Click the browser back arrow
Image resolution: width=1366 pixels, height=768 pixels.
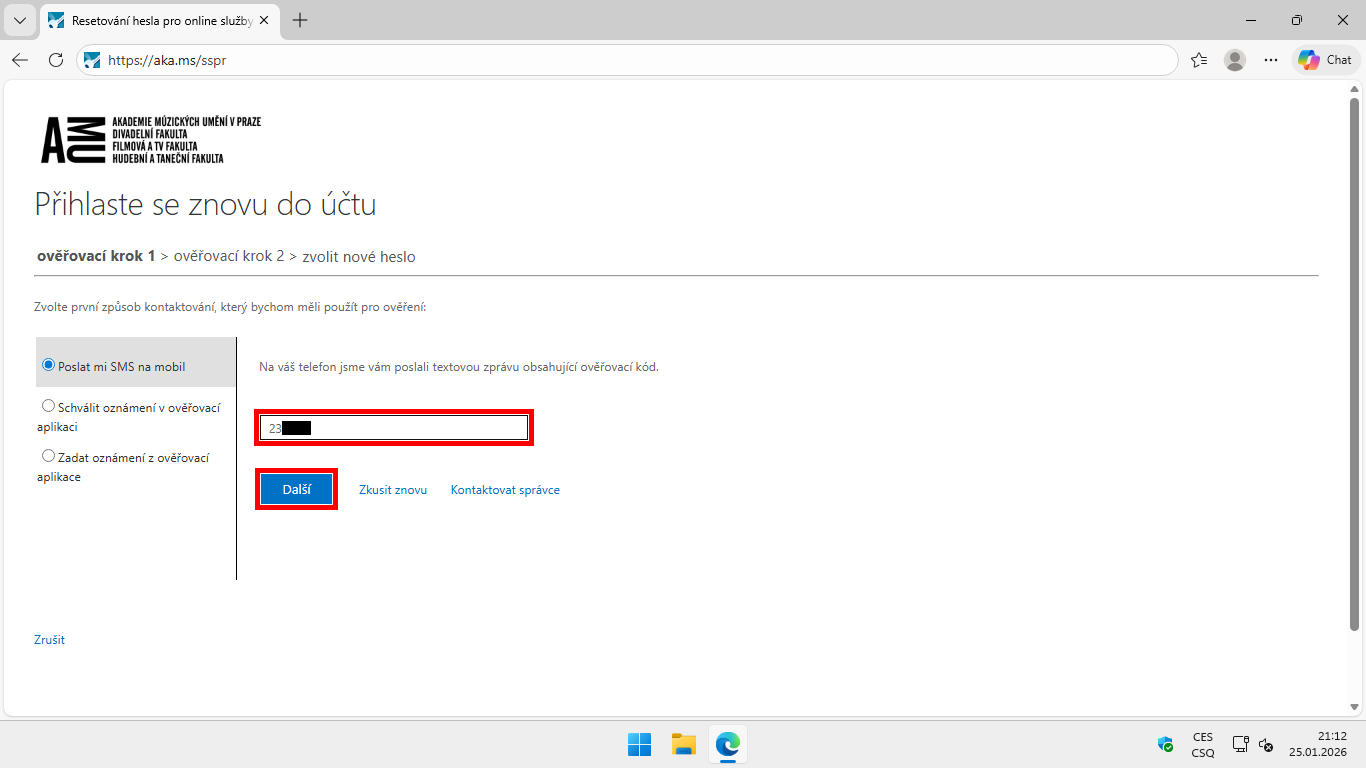click(x=20, y=60)
